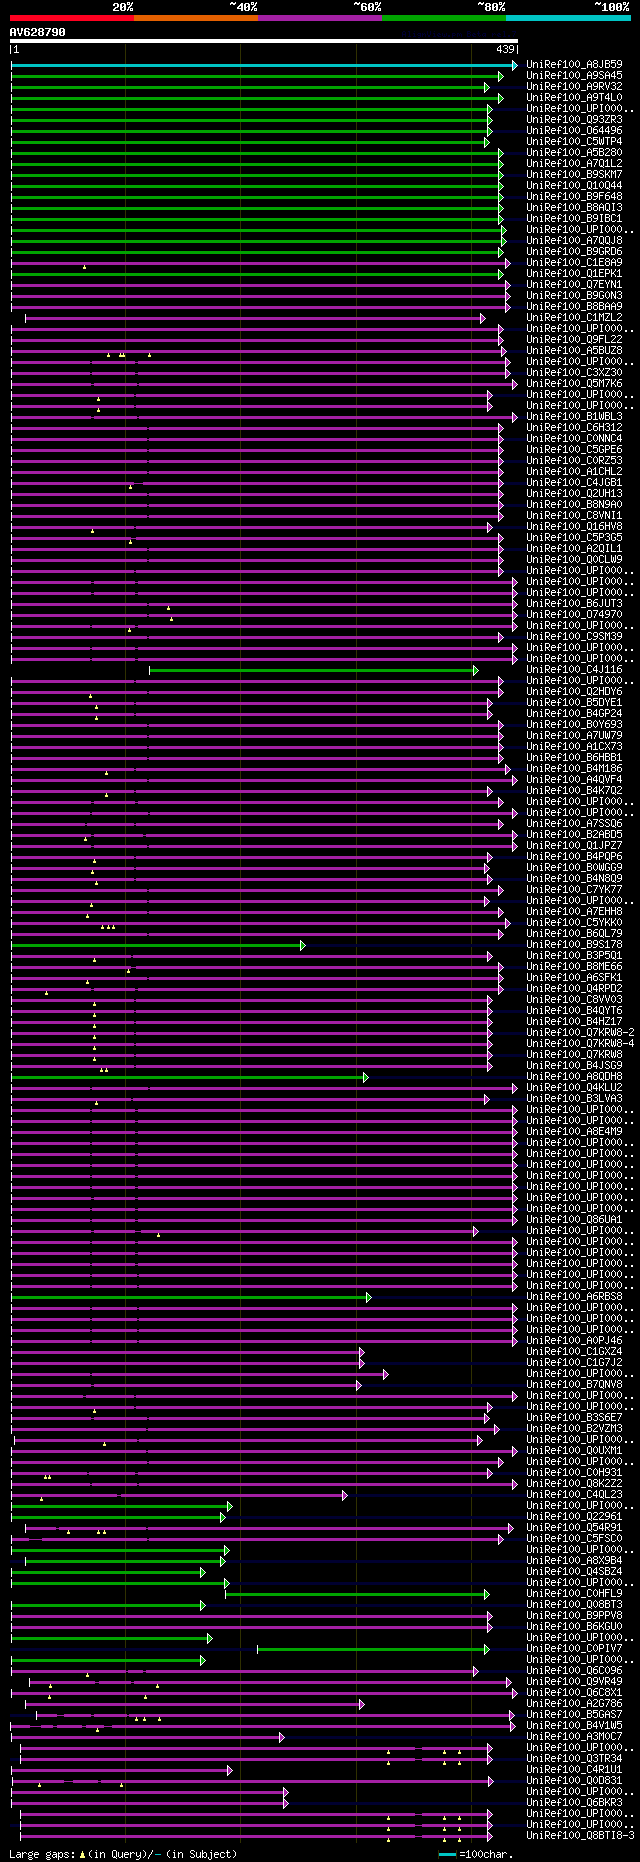Click the green alignment bar for UniRef100_C4J116
Screen dimensions: 640x1862
point(314,670)
